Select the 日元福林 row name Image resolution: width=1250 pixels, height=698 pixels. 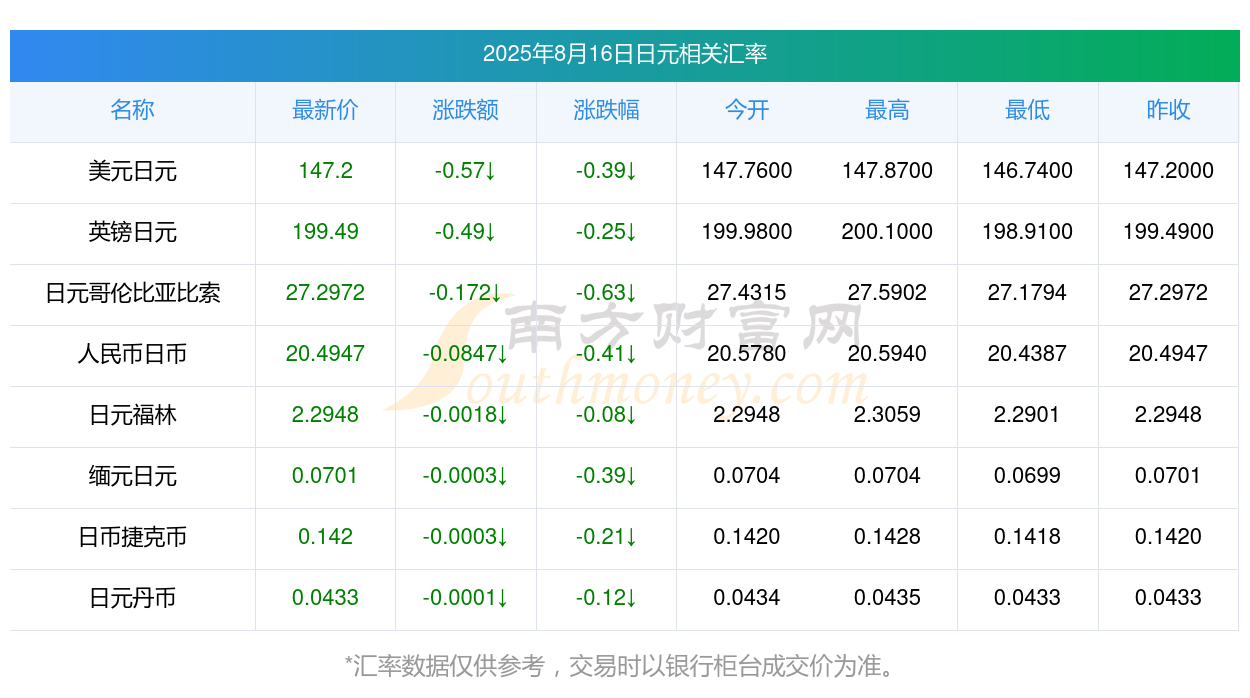132,415
